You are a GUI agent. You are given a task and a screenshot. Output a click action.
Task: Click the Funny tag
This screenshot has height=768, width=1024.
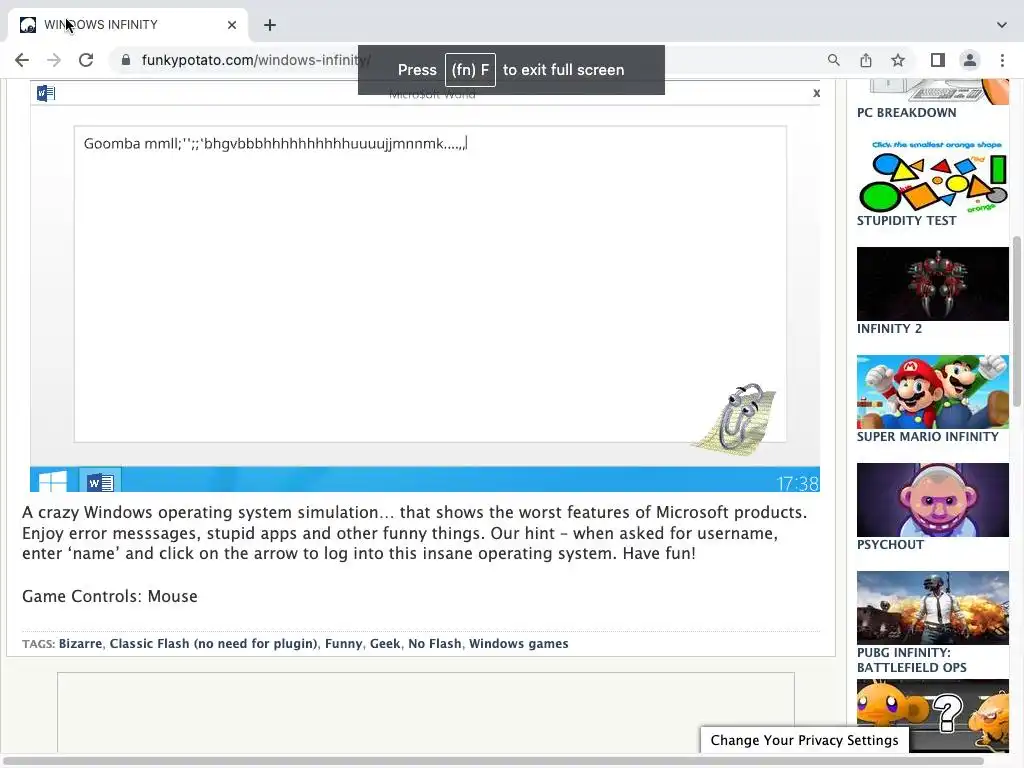point(344,643)
